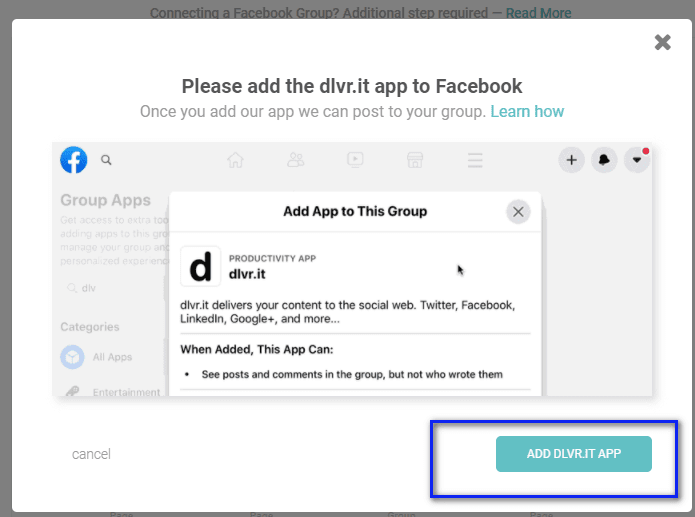Image resolution: width=695 pixels, height=517 pixels.
Task: Close the Add App to This Group dialog
Action: (517, 211)
